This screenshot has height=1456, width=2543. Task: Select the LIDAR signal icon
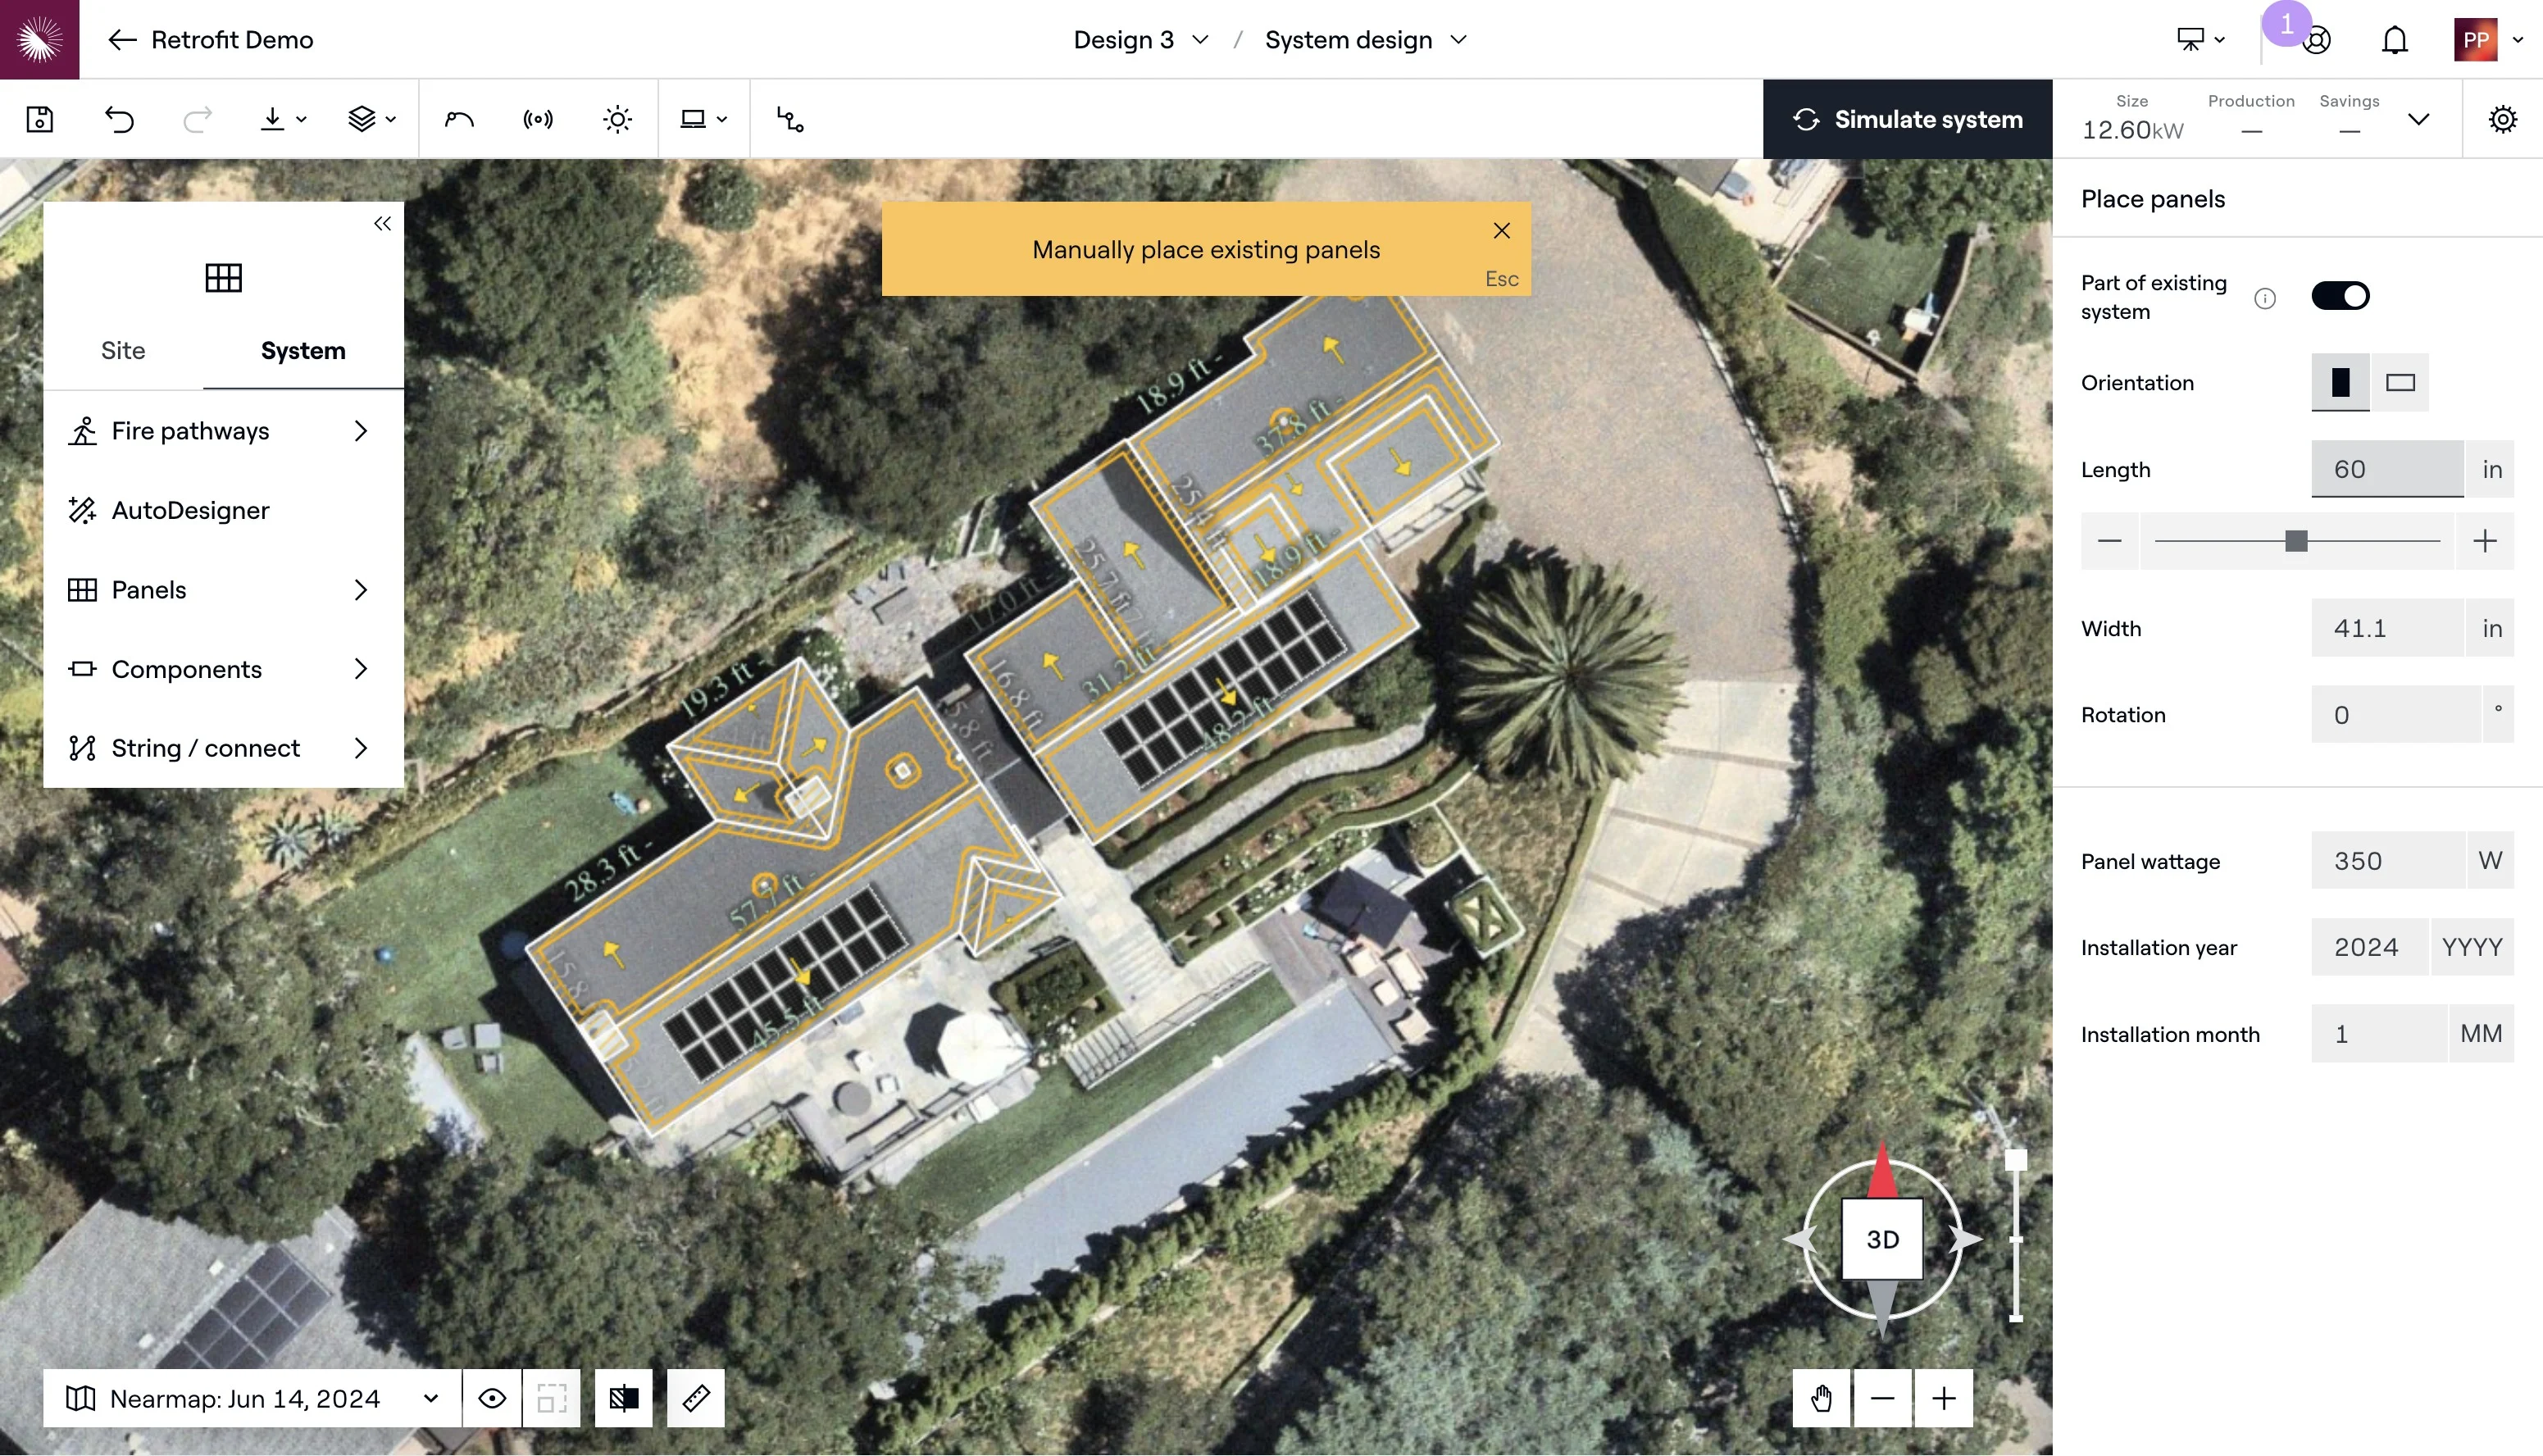pos(538,119)
